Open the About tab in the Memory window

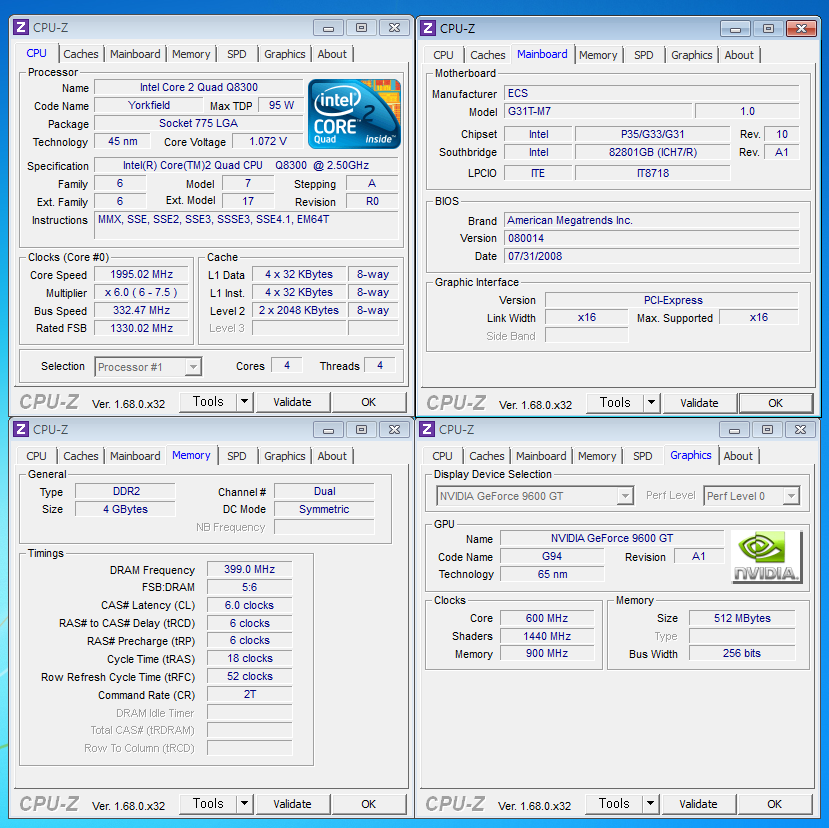tap(332, 456)
